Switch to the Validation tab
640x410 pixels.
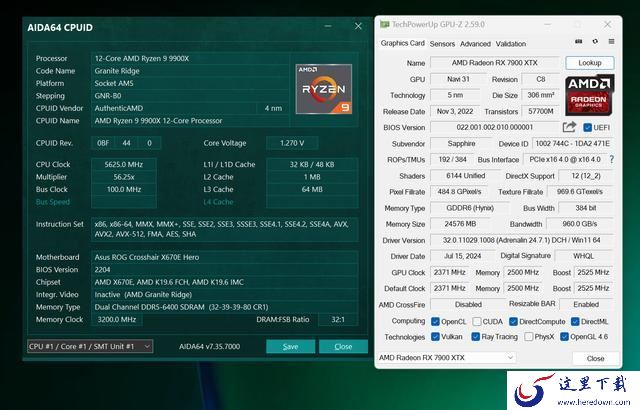tap(511, 44)
